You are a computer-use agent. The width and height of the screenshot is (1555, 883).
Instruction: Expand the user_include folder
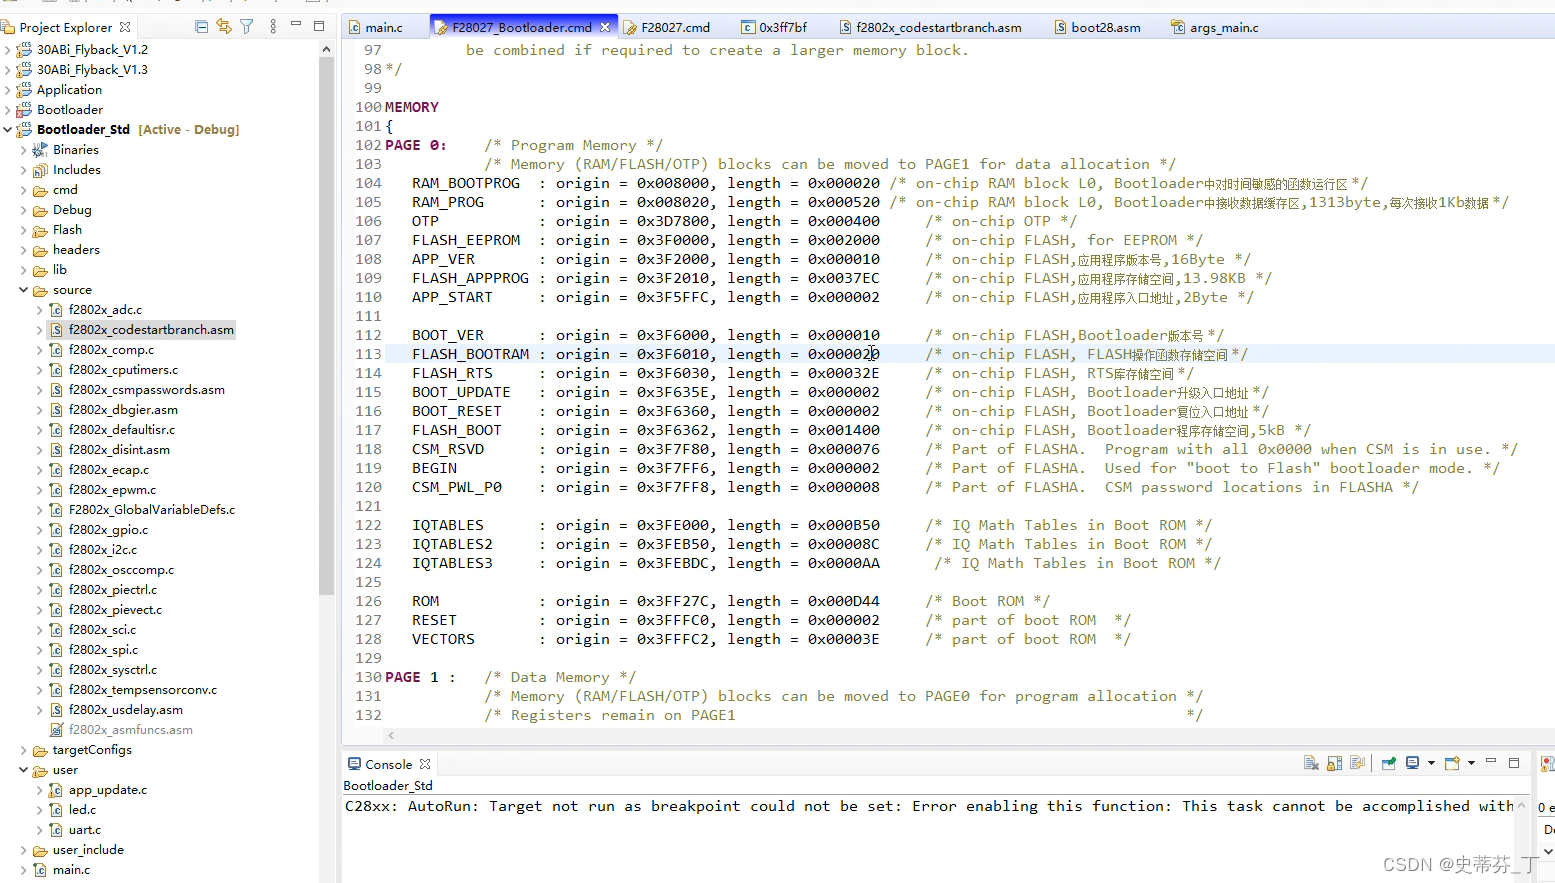coord(24,849)
